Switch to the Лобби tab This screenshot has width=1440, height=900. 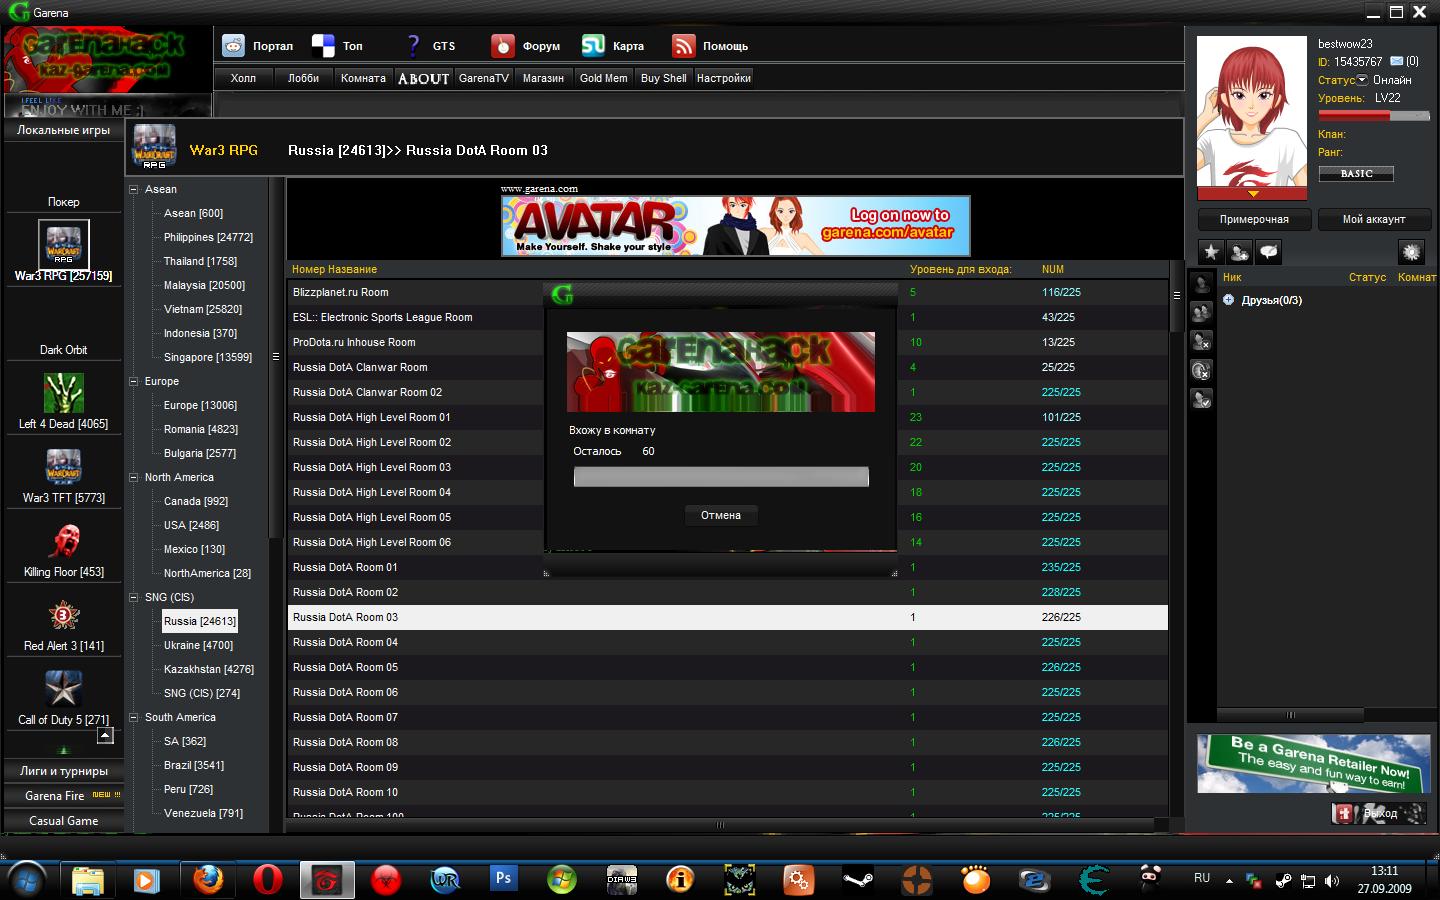(x=303, y=78)
